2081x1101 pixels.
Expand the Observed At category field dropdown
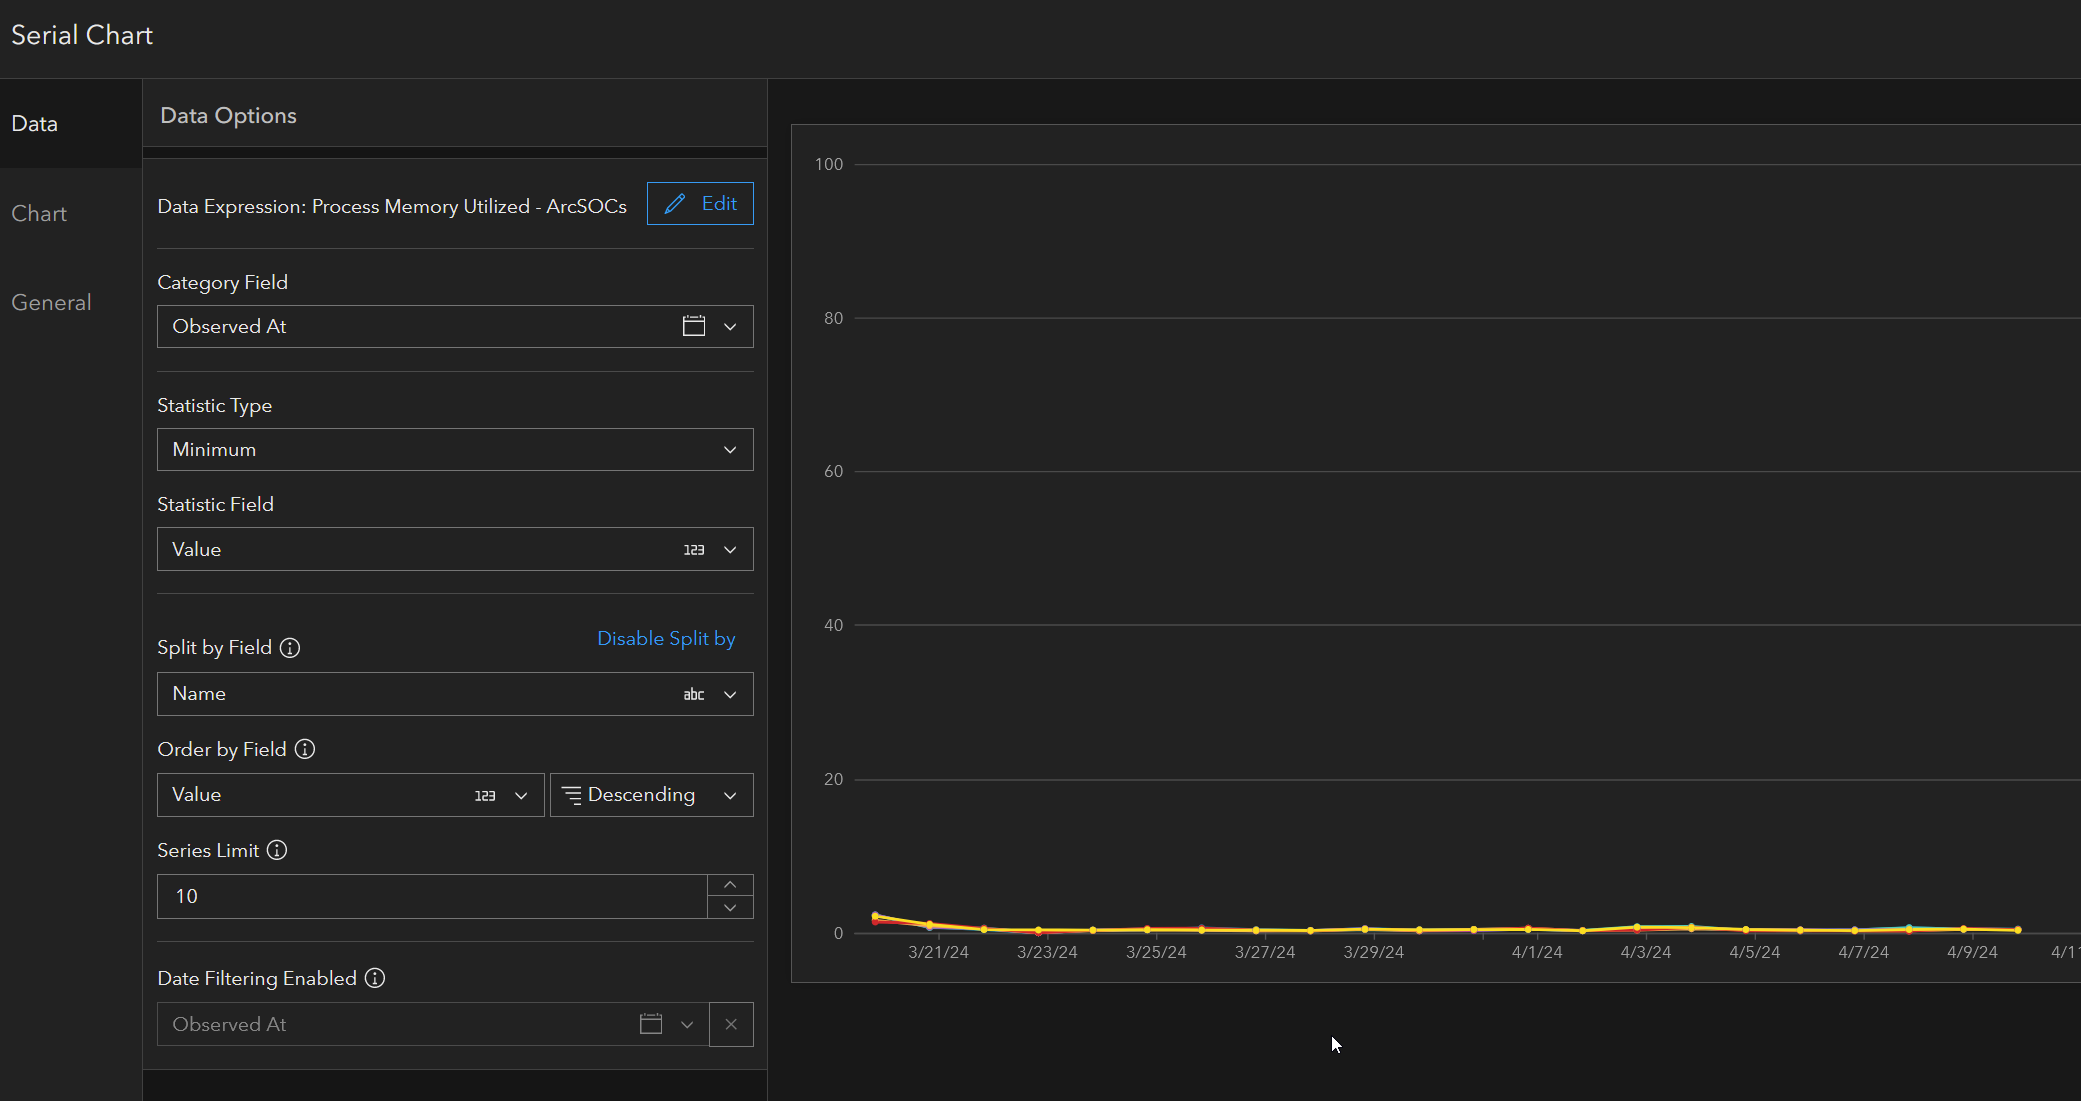pyautogui.click(x=731, y=326)
